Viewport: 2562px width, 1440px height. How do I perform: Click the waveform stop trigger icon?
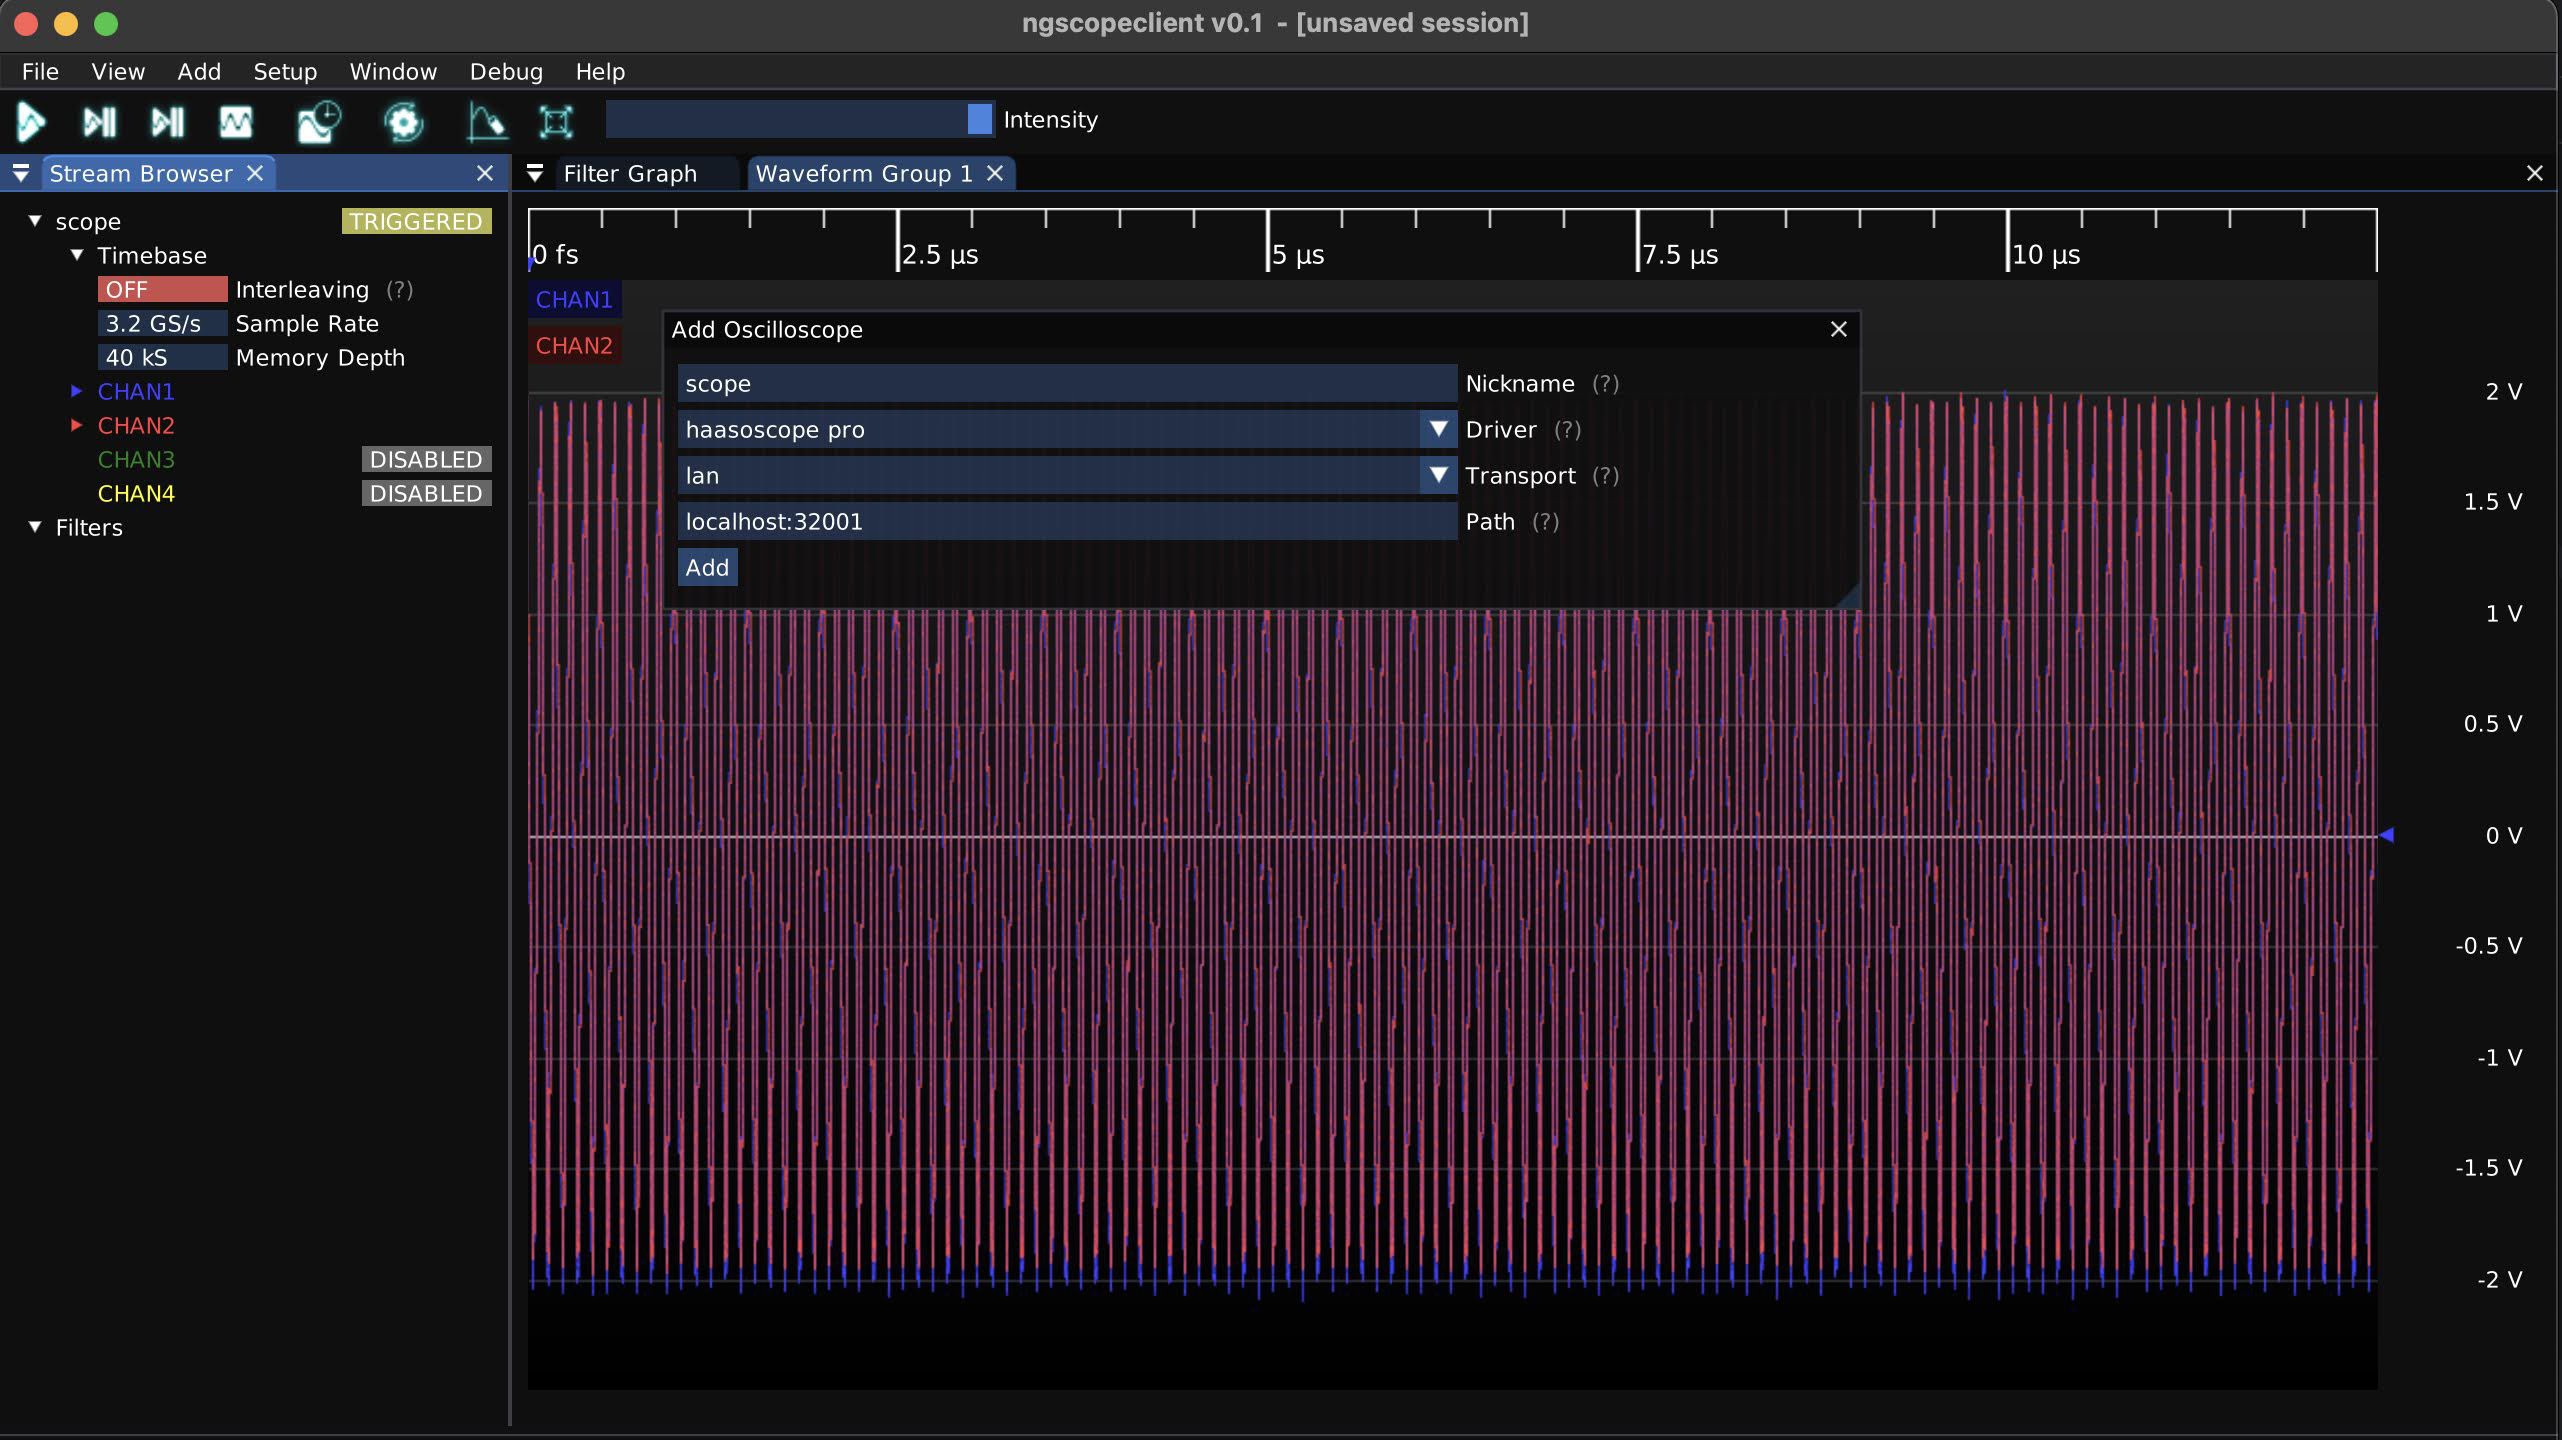click(x=236, y=122)
